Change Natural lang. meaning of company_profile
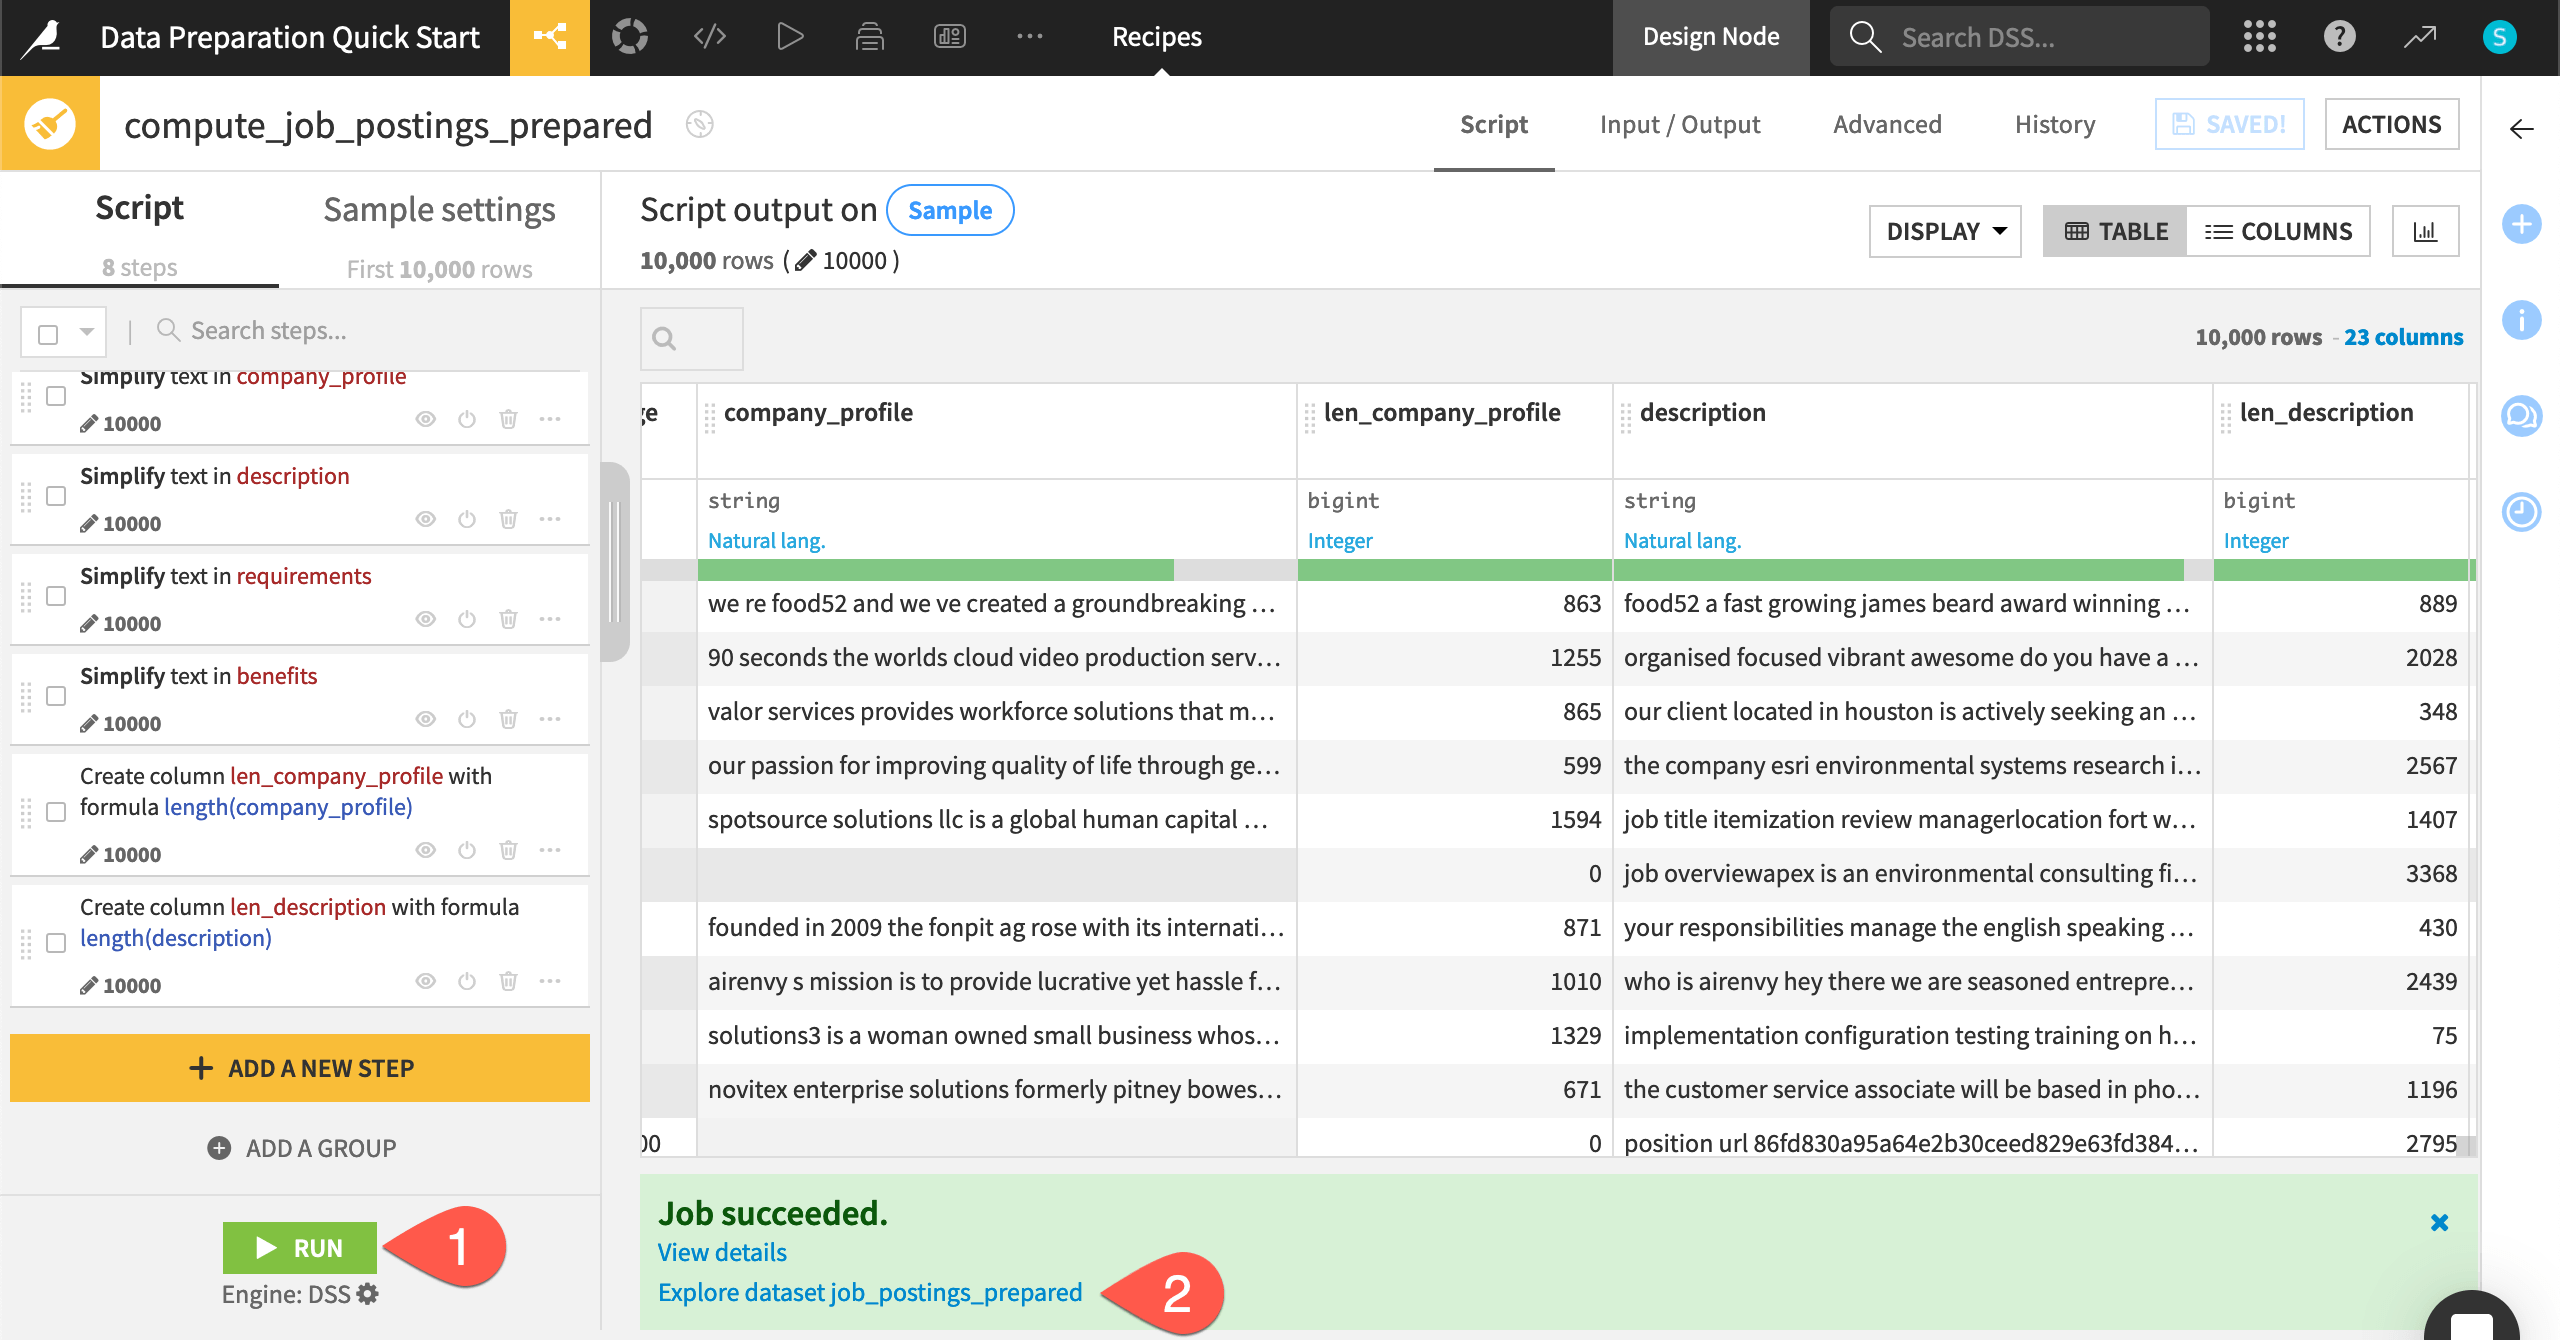This screenshot has height=1340, width=2560. [766, 540]
